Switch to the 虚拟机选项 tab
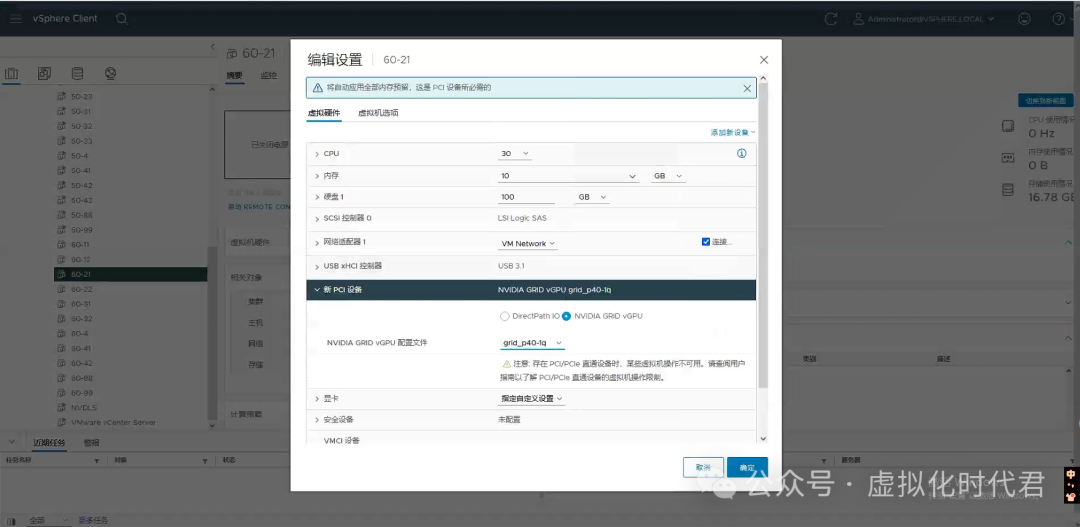The image size is (1080, 527). click(378, 112)
